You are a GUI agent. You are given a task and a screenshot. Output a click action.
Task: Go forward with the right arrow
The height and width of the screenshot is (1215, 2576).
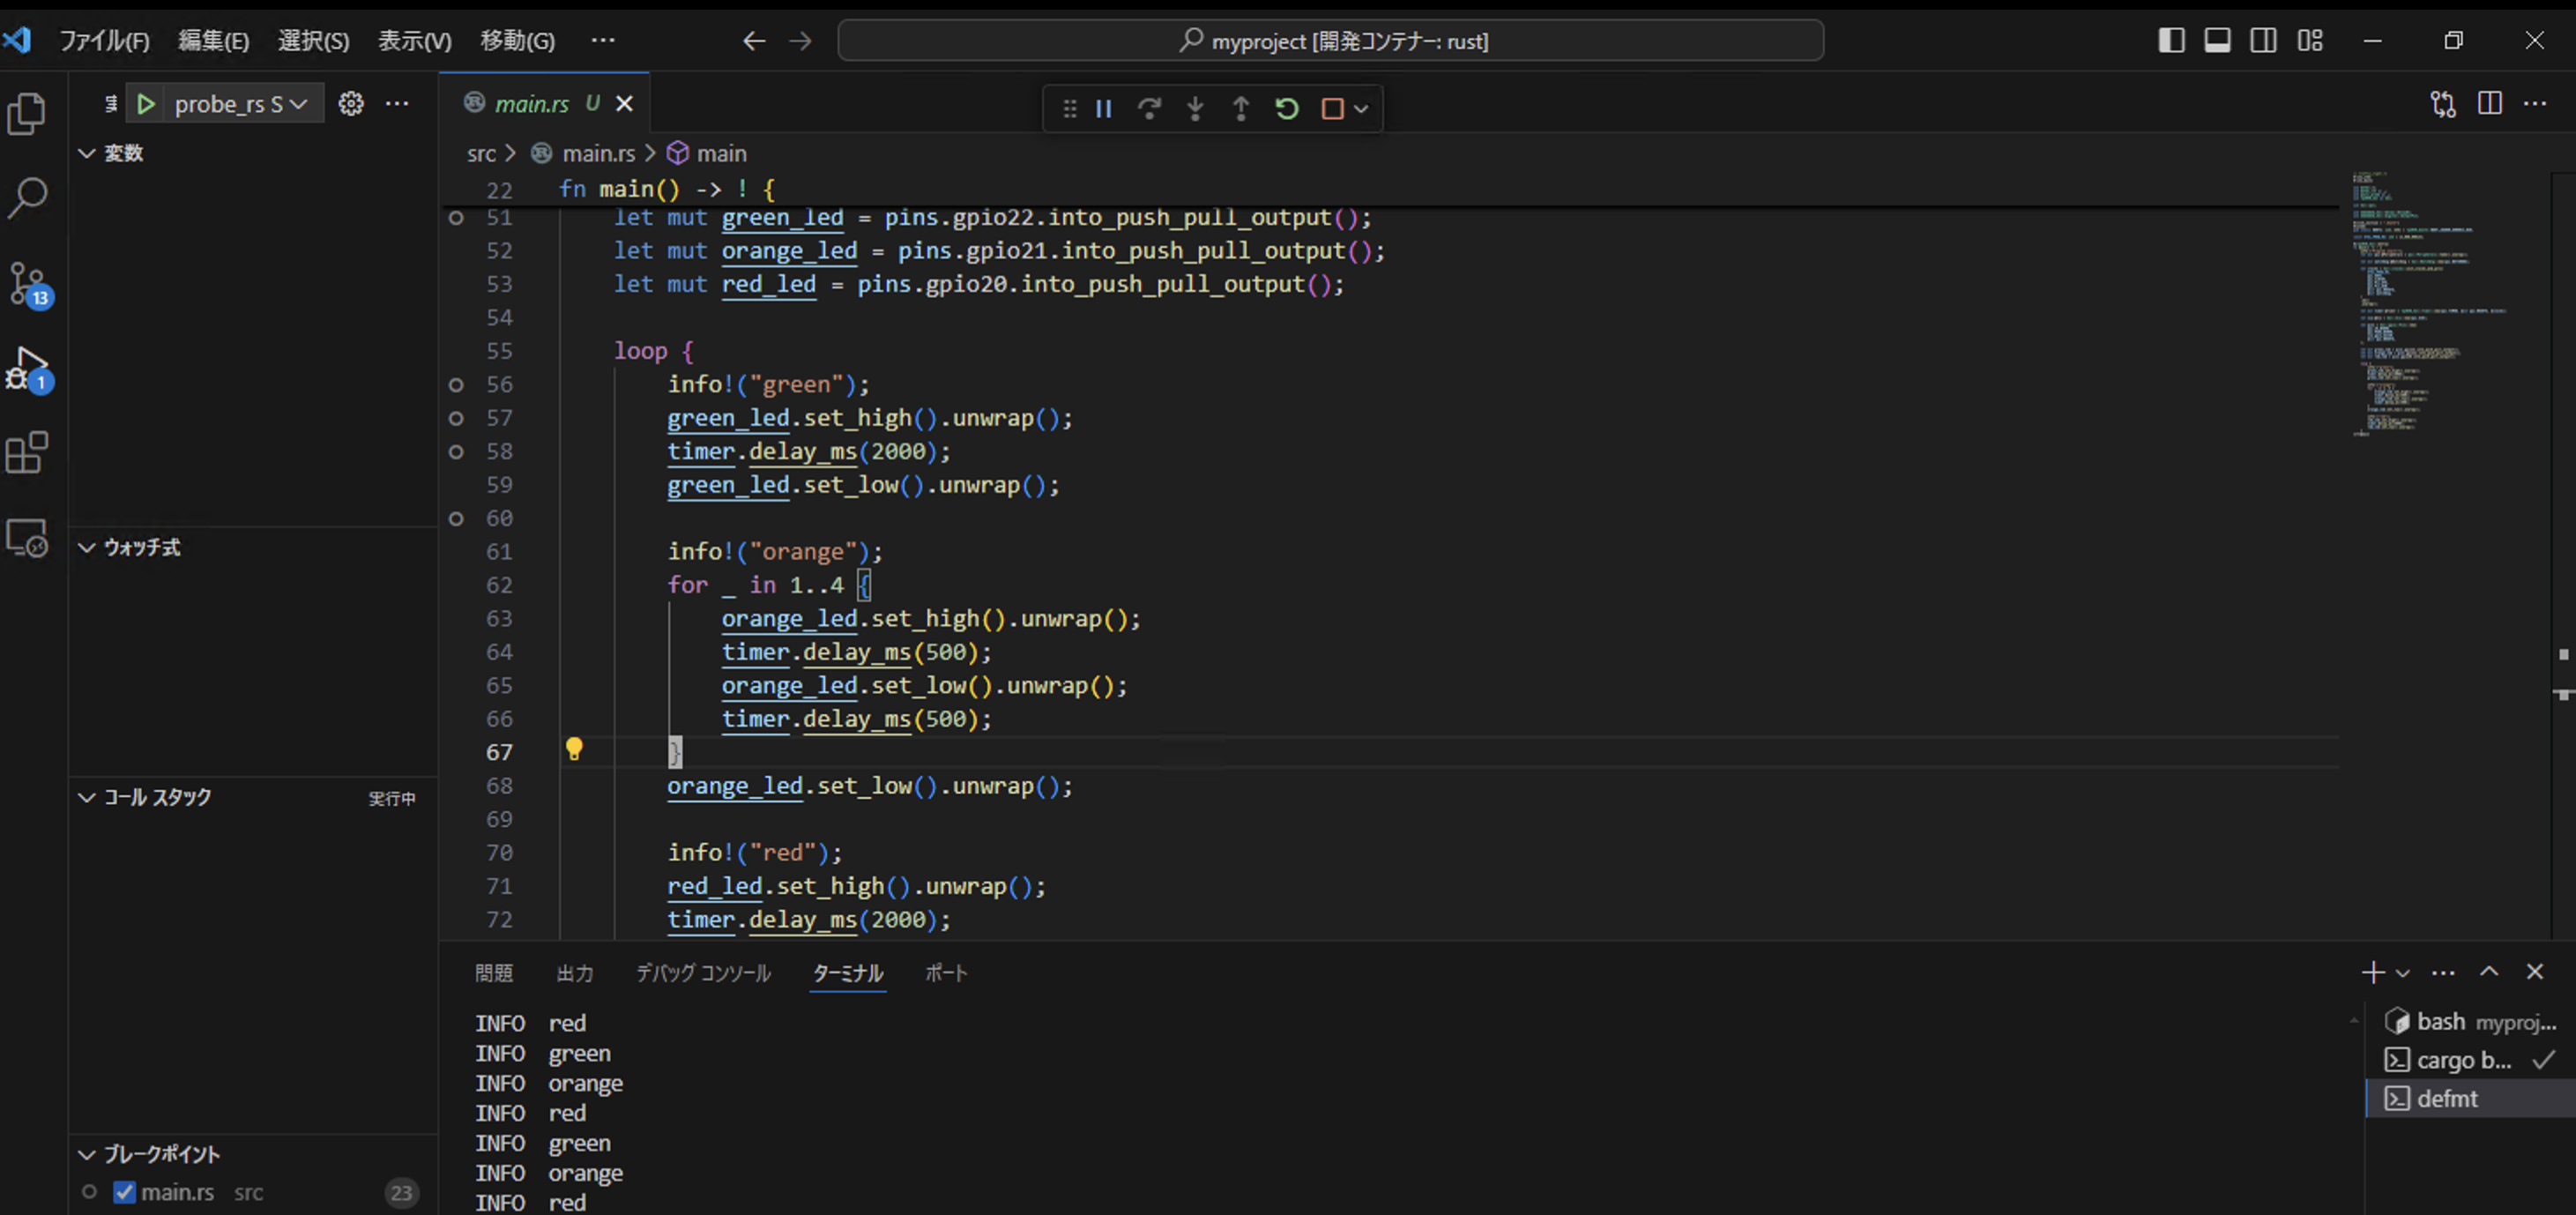[800, 41]
